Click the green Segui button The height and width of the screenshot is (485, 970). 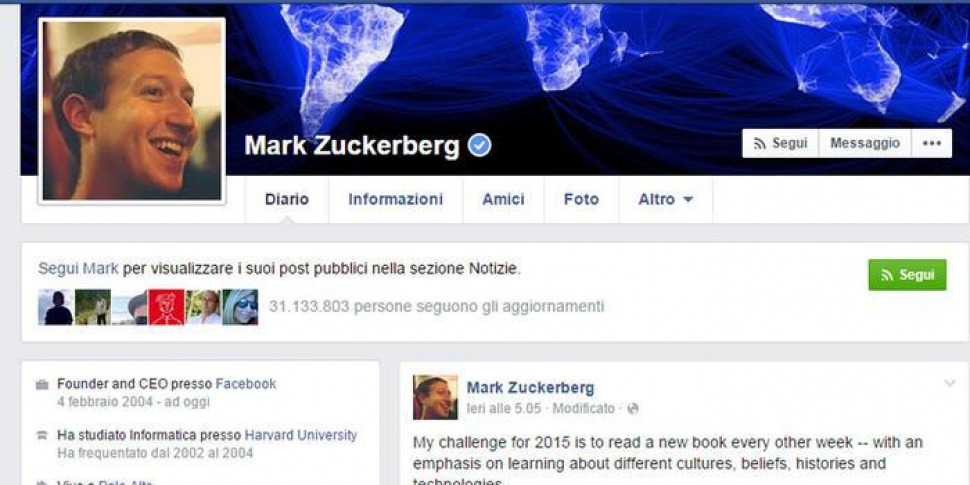908,275
